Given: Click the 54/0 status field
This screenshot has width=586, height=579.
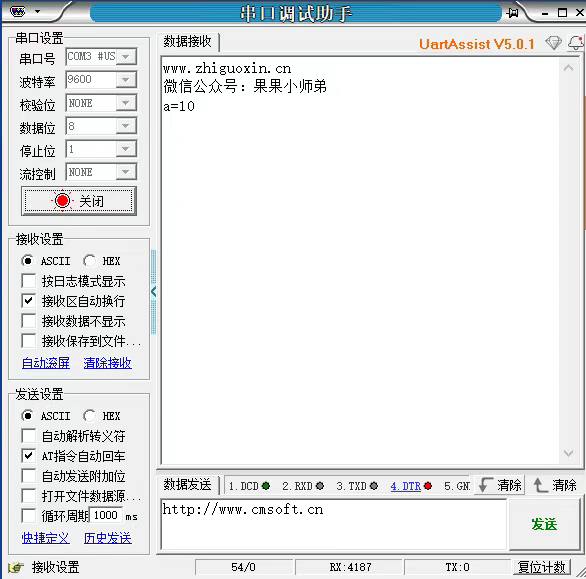Looking at the screenshot, I should [x=243, y=567].
